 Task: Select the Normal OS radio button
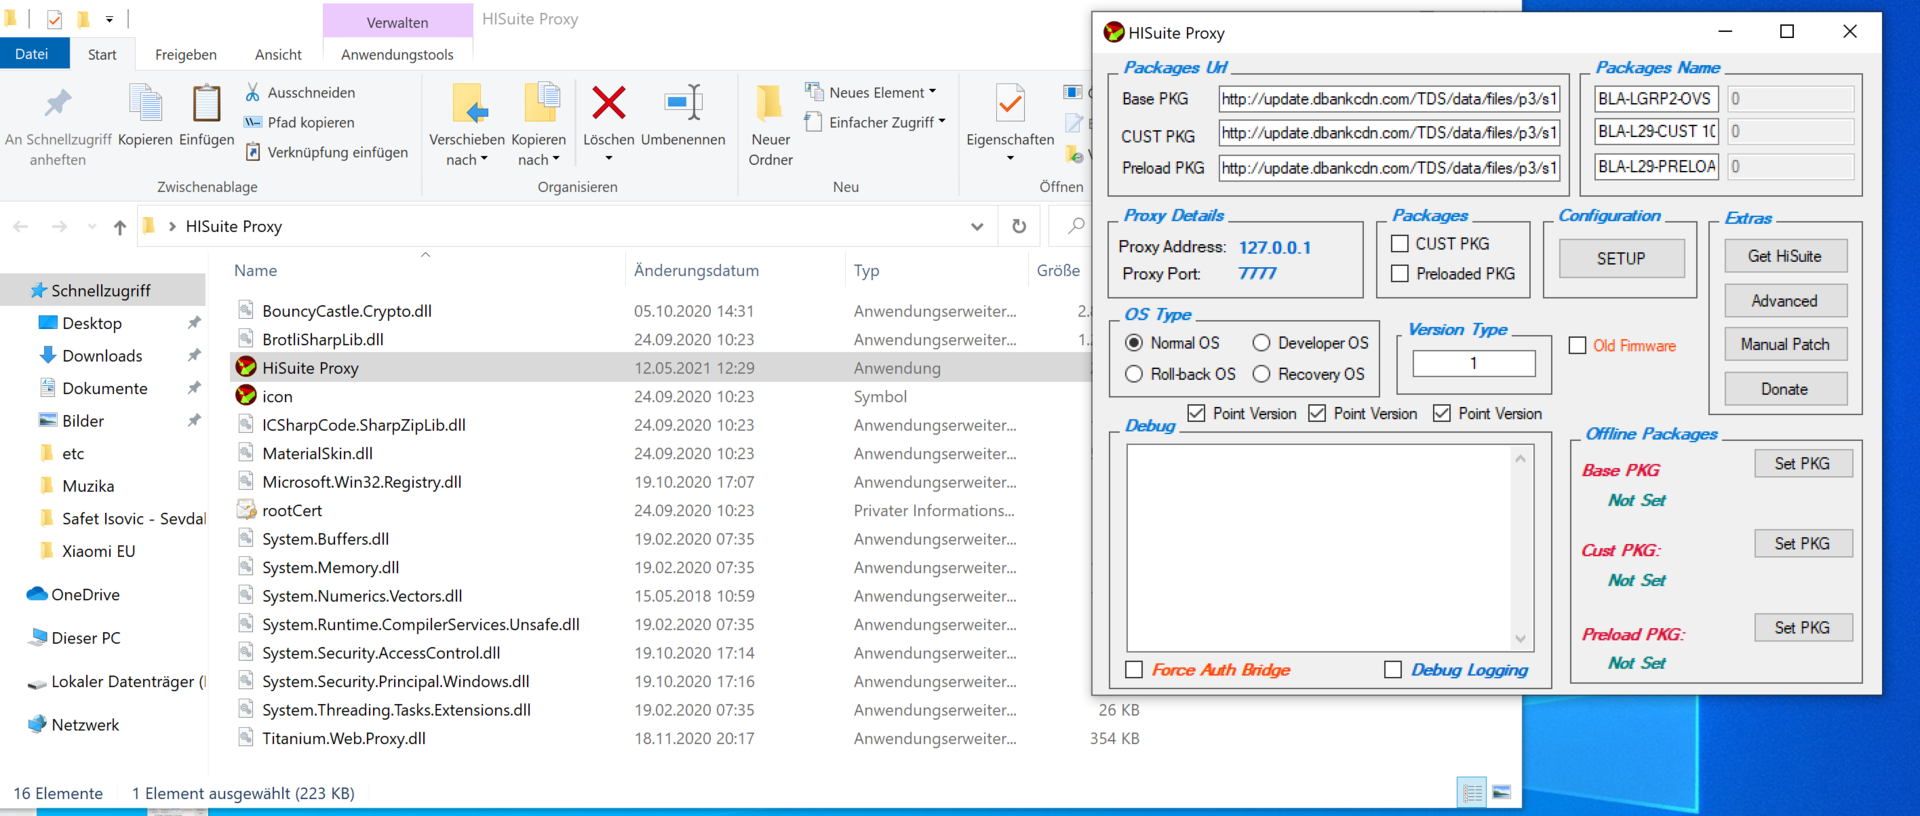1134,343
